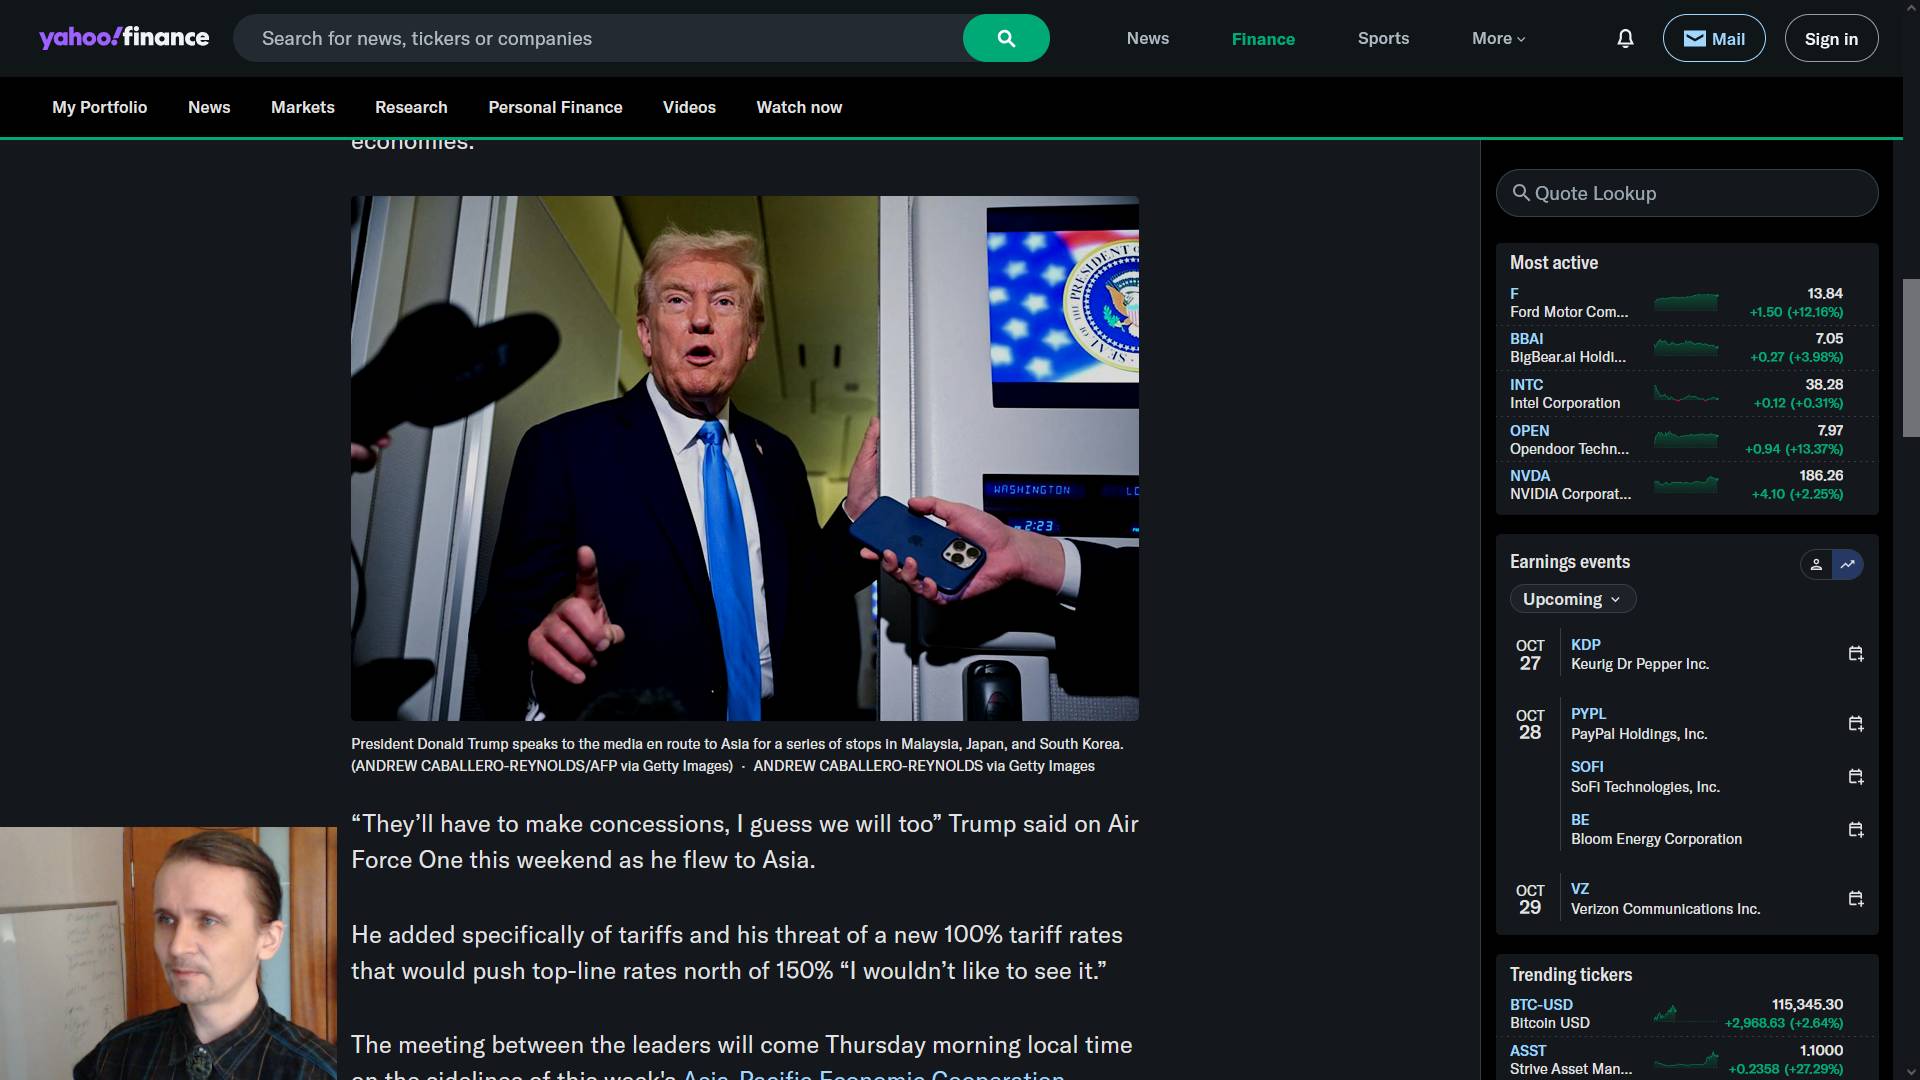
Task: Switch earnings events to trending view
Action: tap(1847, 564)
